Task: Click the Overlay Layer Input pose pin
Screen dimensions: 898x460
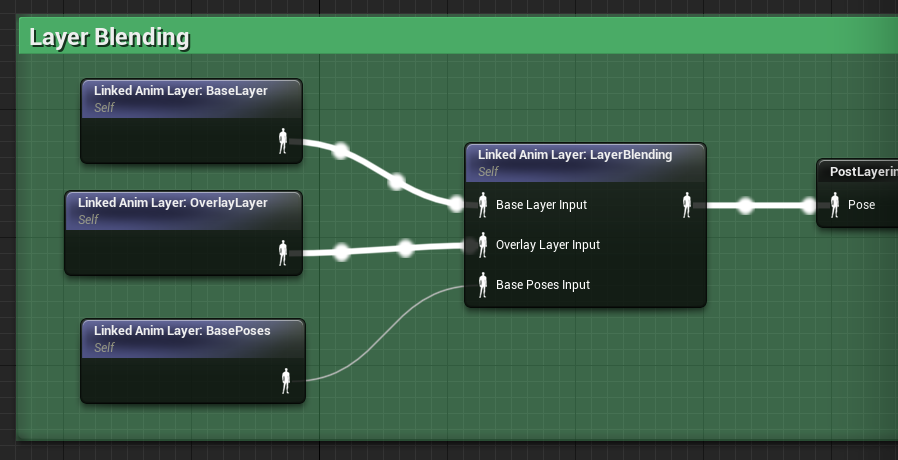Action: click(x=483, y=245)
